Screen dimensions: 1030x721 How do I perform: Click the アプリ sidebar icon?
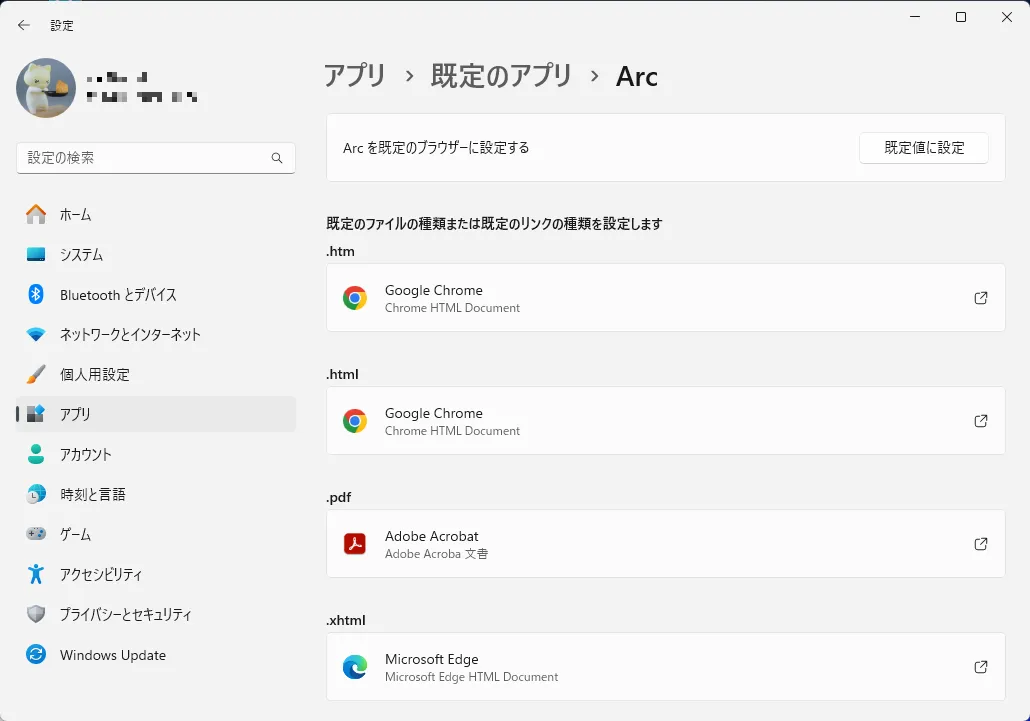click(36, 414)
